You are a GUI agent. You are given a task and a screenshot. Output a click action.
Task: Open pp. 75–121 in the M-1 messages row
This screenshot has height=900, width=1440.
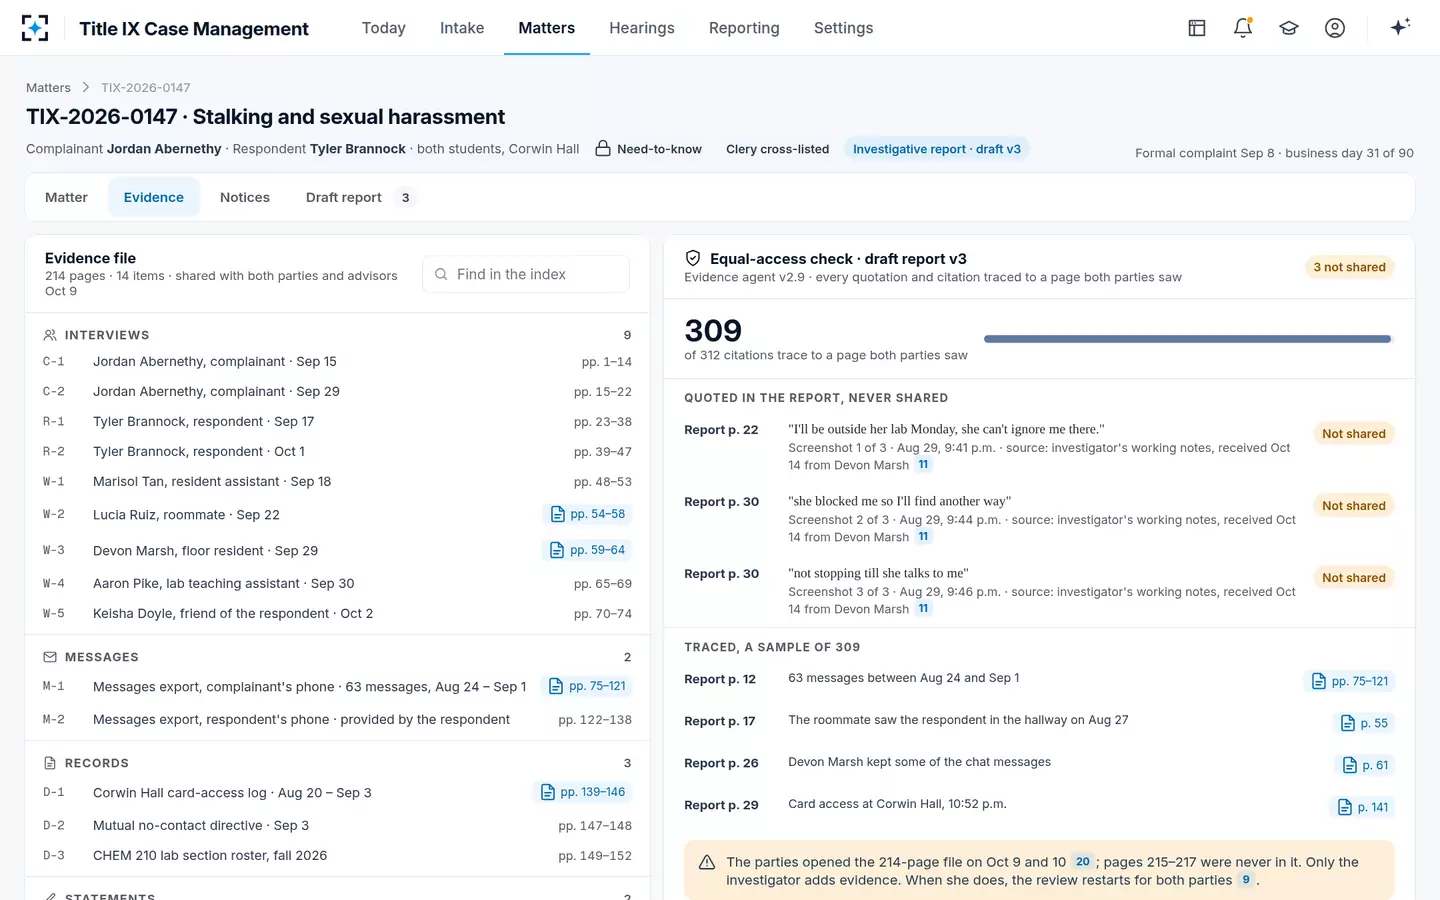(587, 686)
